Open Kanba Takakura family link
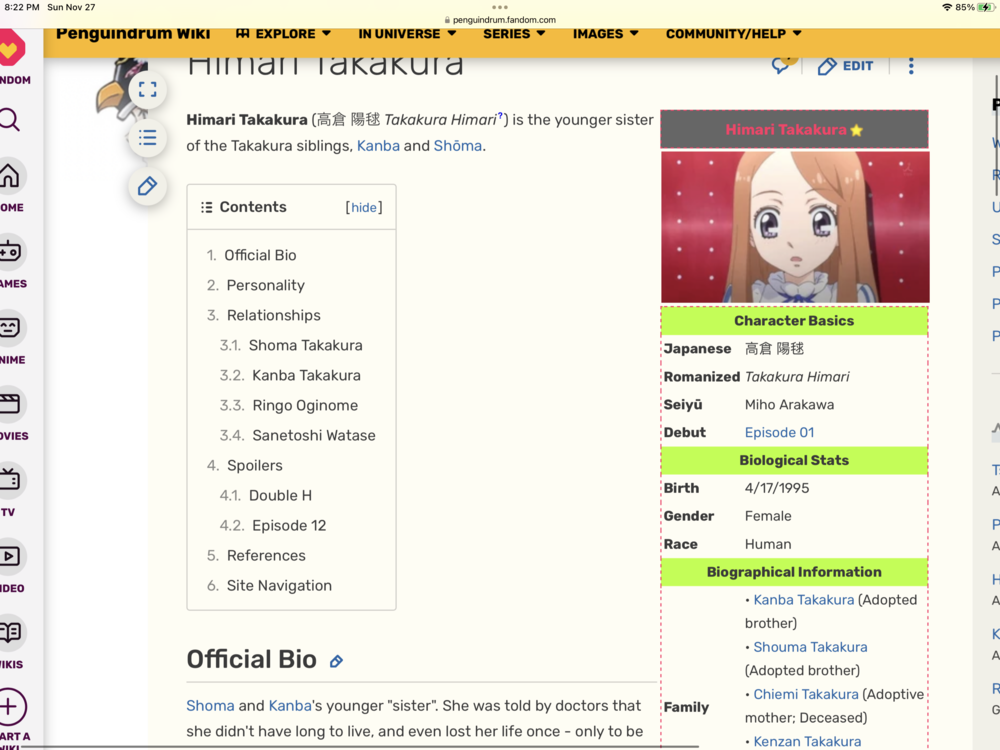 click(804, 600)
